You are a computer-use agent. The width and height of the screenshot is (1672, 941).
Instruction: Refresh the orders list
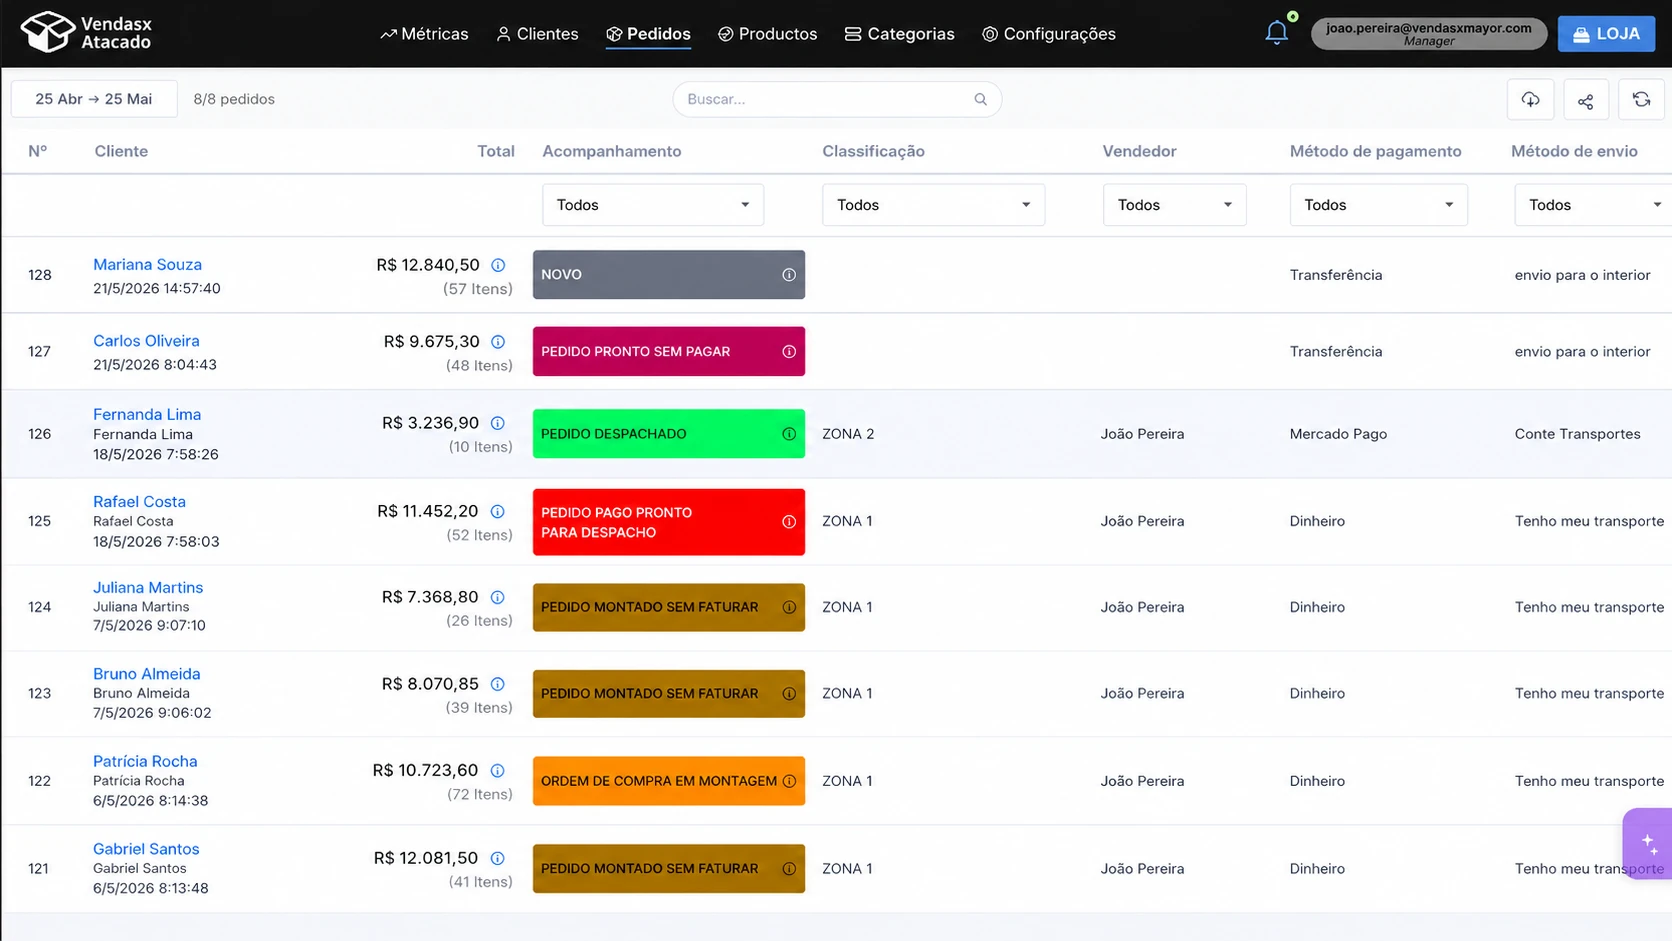tap(1641, 99)
